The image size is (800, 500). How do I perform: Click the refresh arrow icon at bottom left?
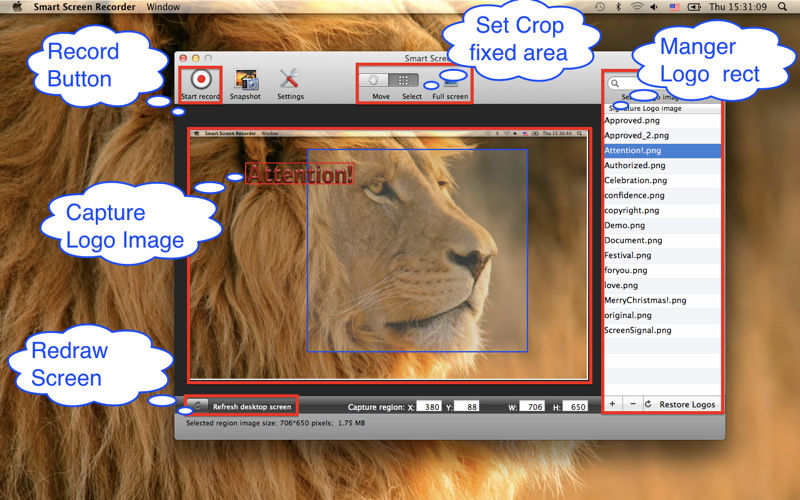tap(198, 406)
